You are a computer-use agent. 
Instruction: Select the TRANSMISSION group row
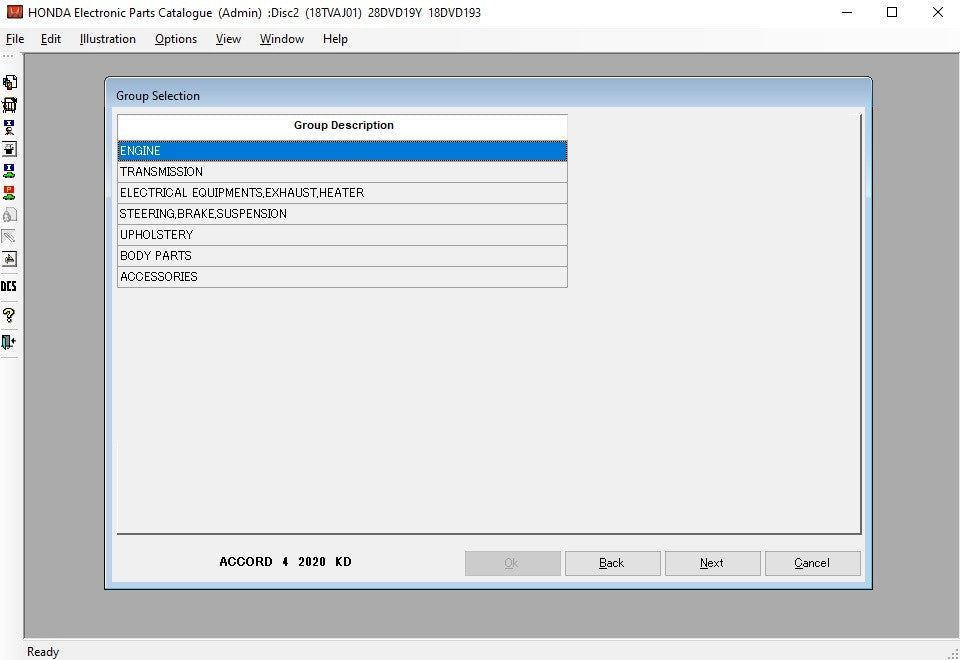coord(342,172)
